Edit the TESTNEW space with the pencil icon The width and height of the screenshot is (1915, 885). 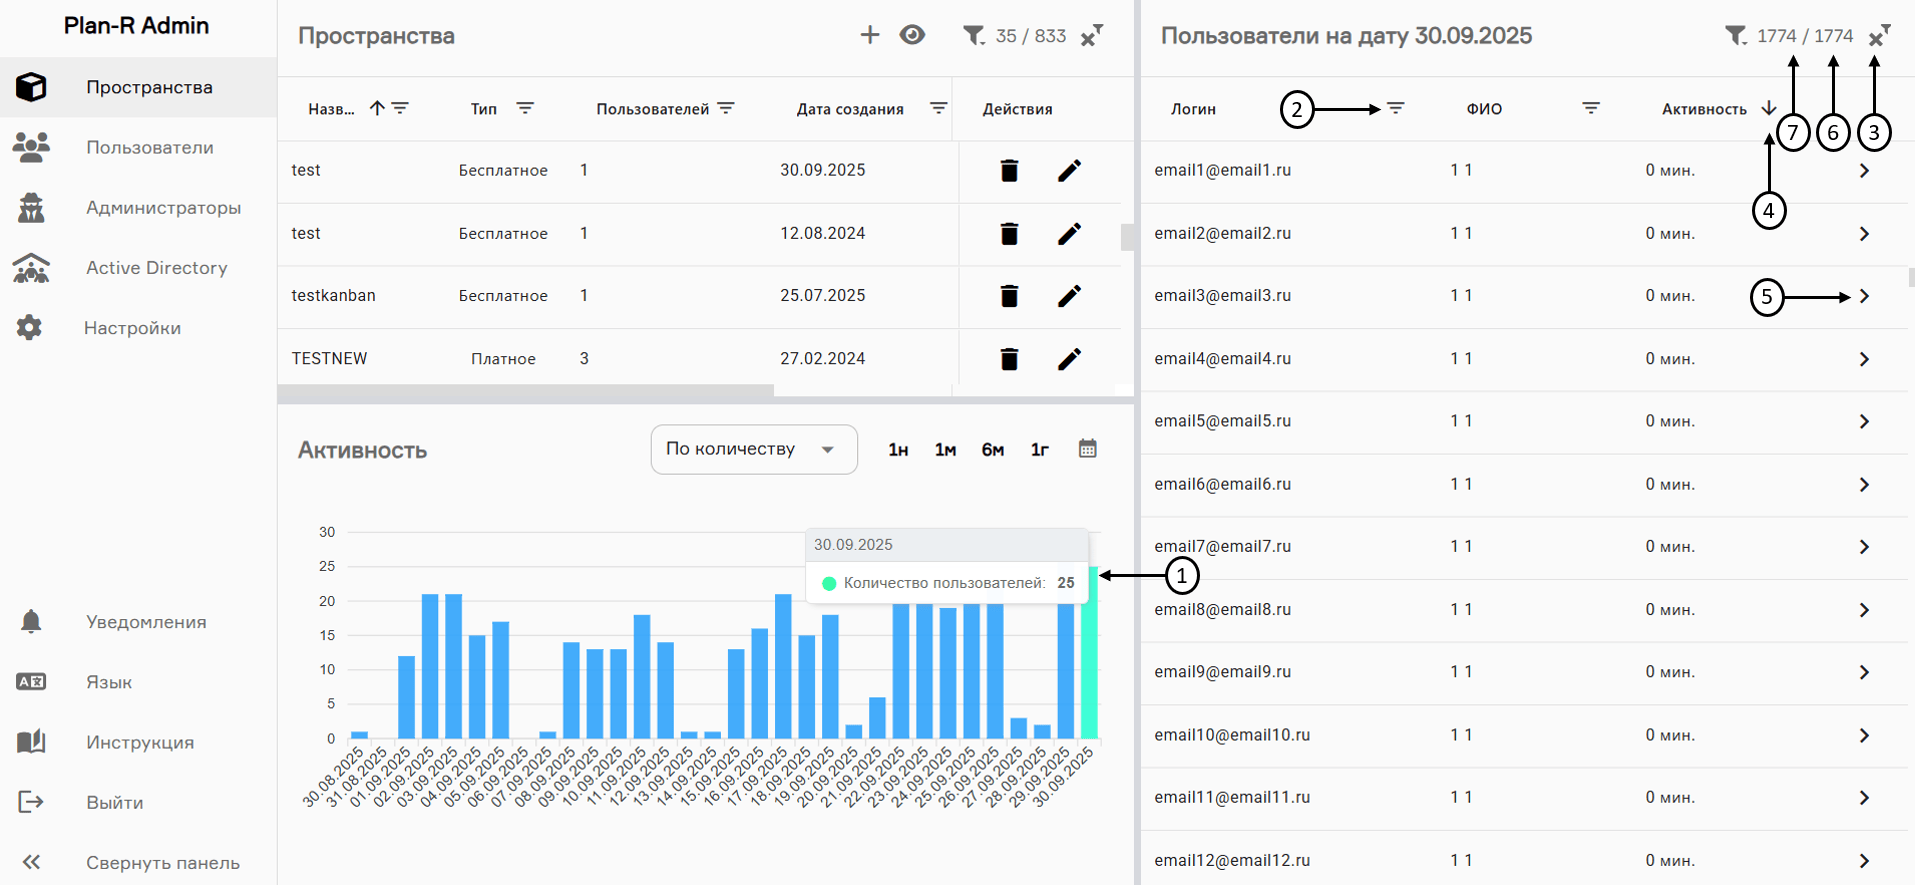pos(1068,359)
